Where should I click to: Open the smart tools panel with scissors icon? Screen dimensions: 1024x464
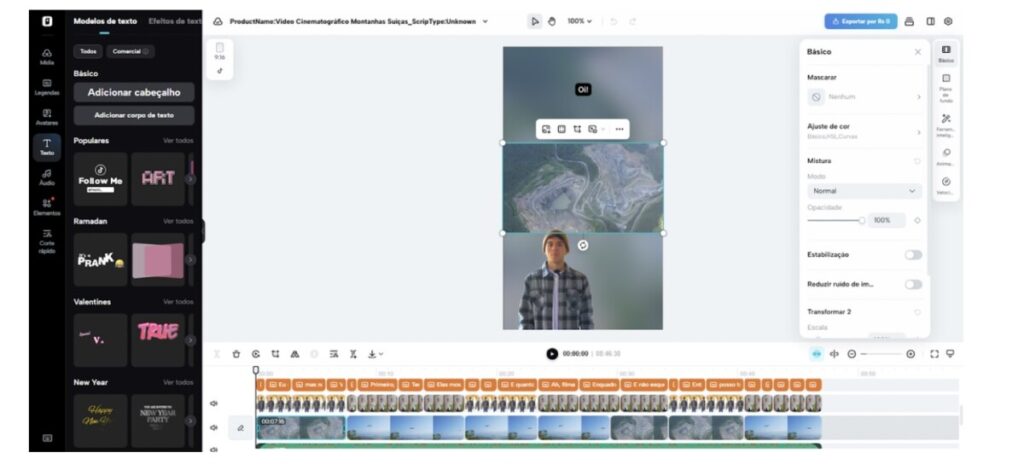point(946,123)
